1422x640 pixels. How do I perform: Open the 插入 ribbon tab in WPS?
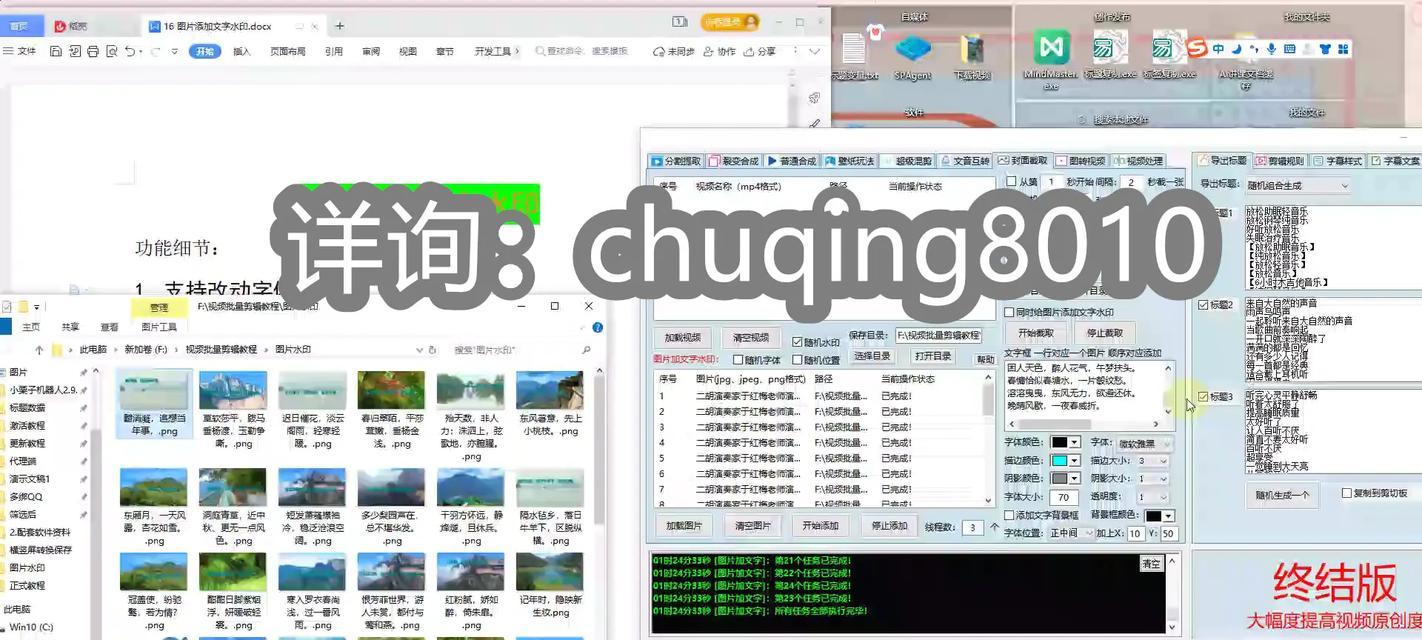click(x=242, y=51)
